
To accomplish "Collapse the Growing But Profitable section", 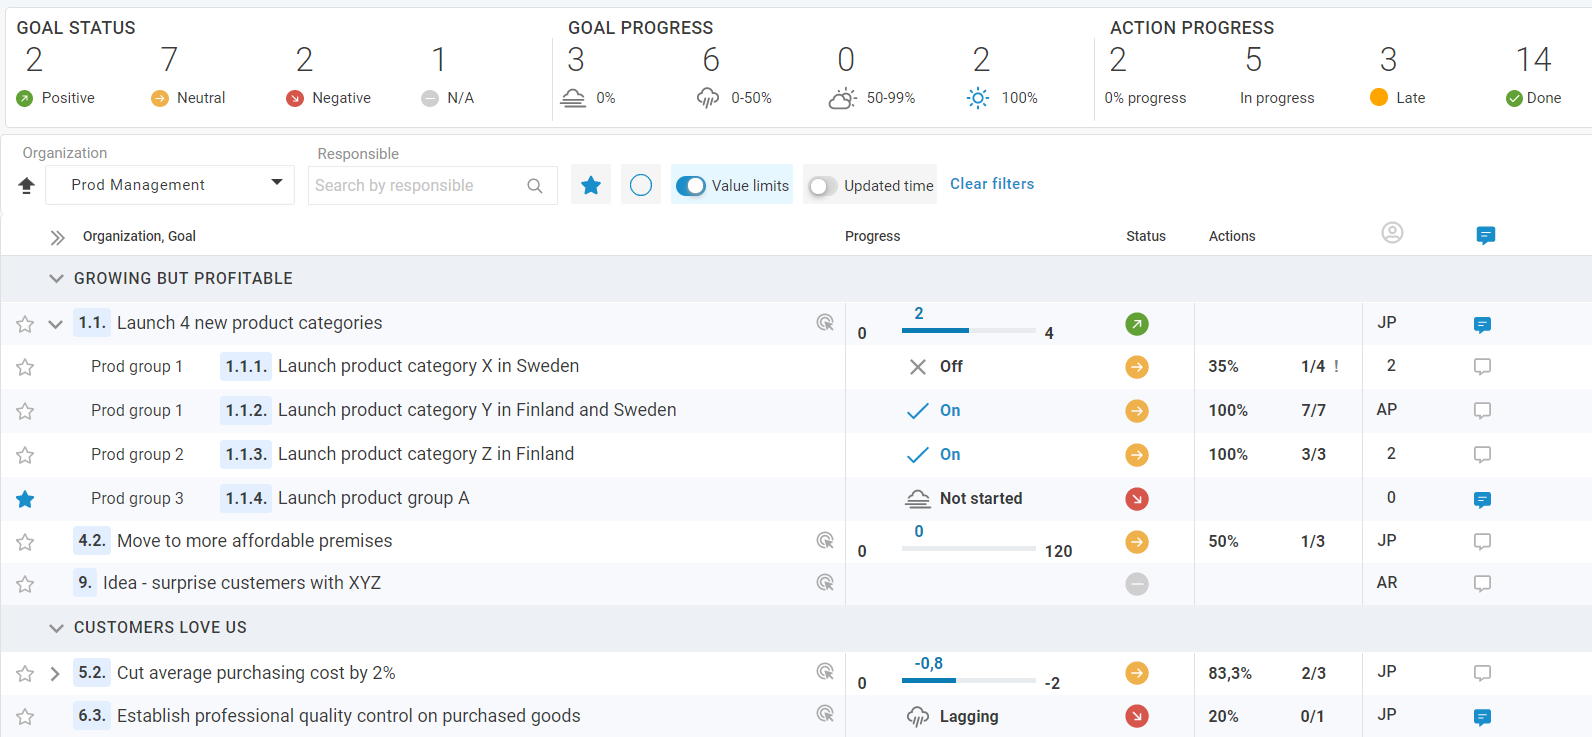I will pyautogui.click(x=56, y=279).
